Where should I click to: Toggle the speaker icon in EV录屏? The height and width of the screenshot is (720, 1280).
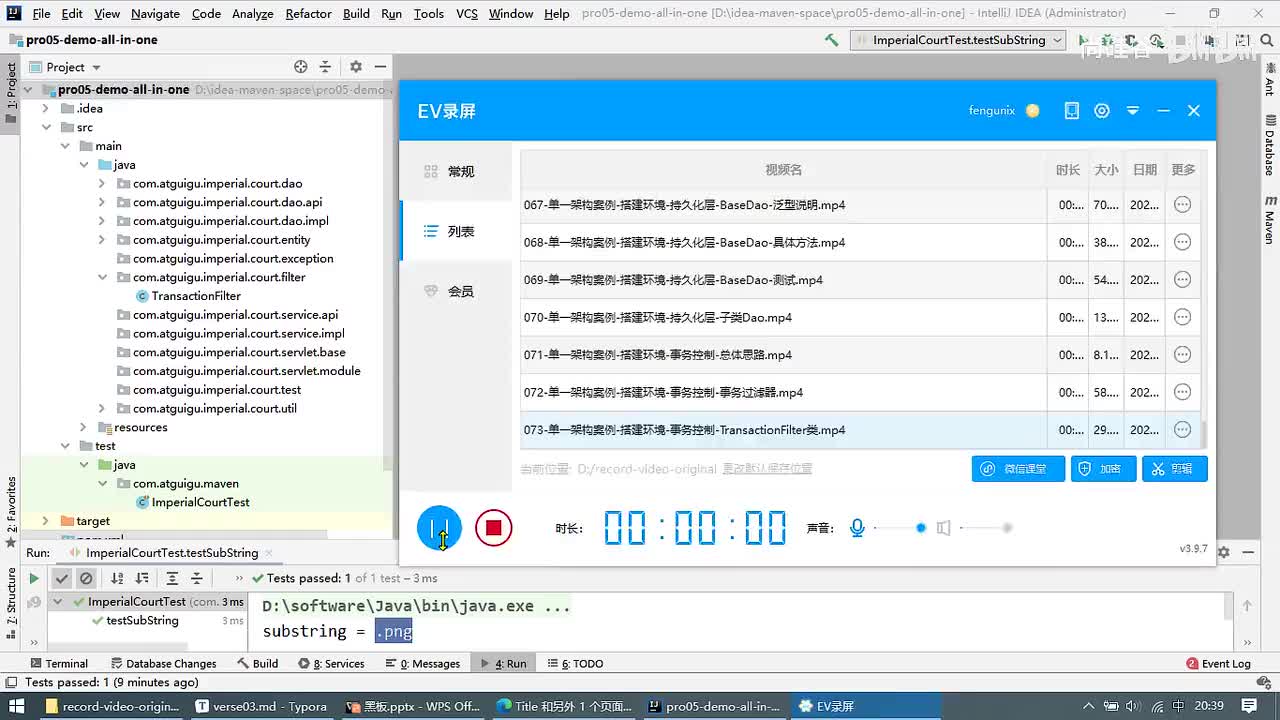943,528
